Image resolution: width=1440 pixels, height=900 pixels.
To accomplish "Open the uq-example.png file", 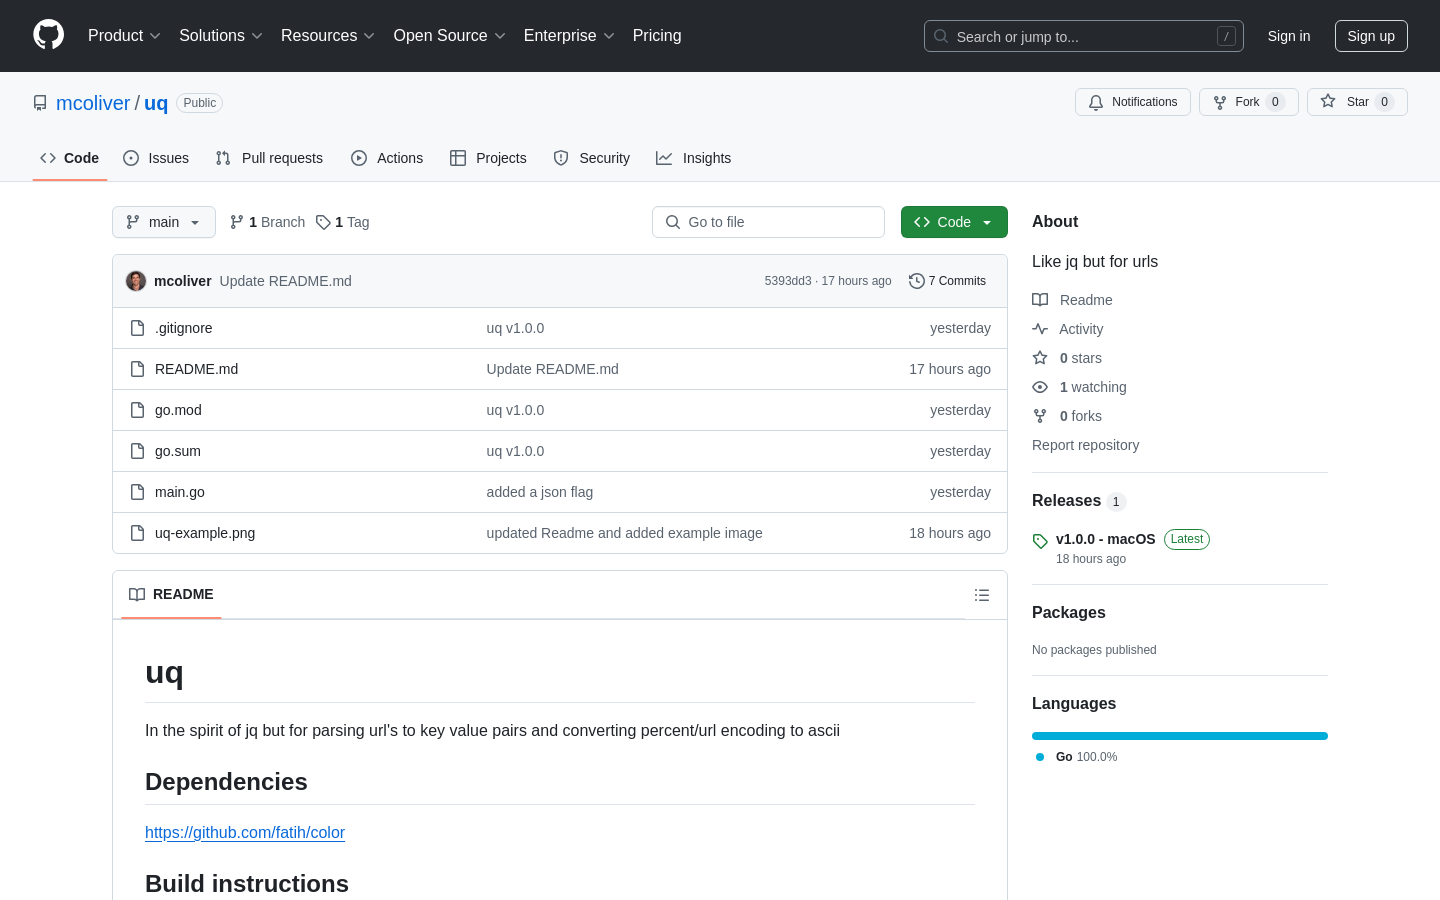I will coord(205,533).
